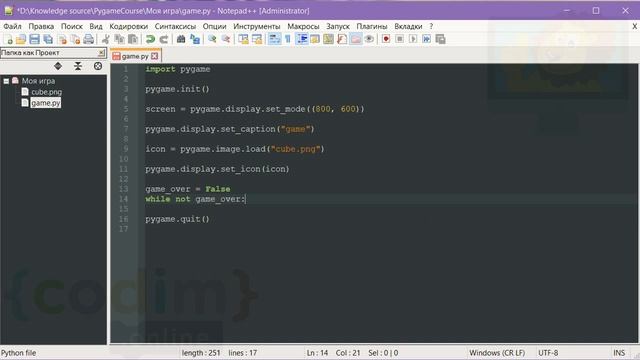This screenshot has width=640, height=360.
Task: Open the Поиск menu
Action: tap(71, 26)
